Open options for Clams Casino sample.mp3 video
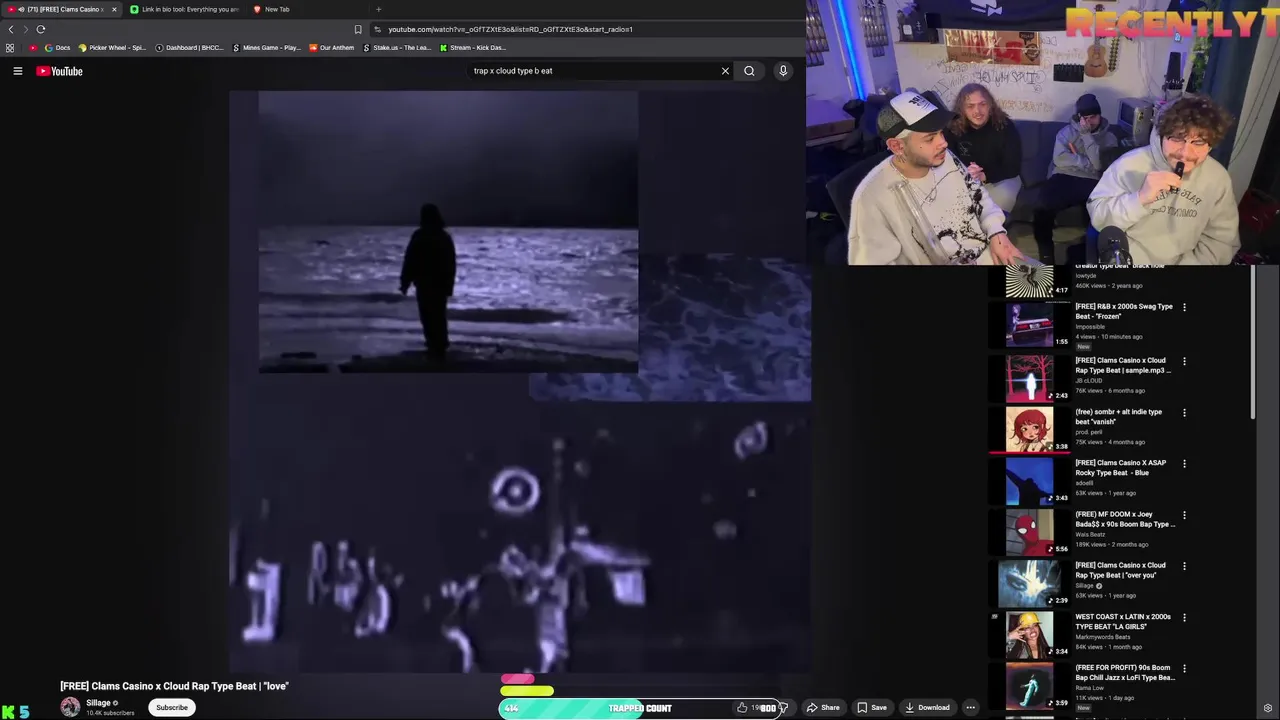 point(1184,361)
